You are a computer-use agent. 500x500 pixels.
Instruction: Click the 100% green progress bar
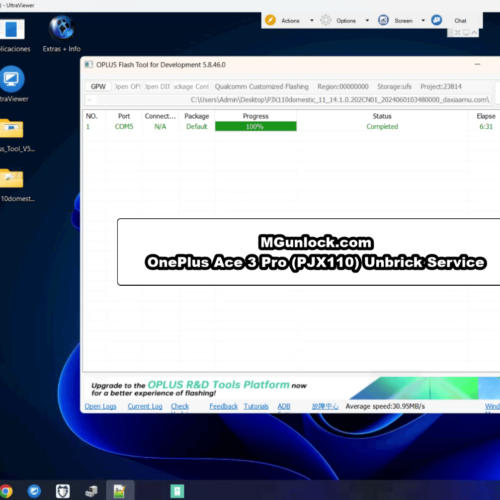256,126
